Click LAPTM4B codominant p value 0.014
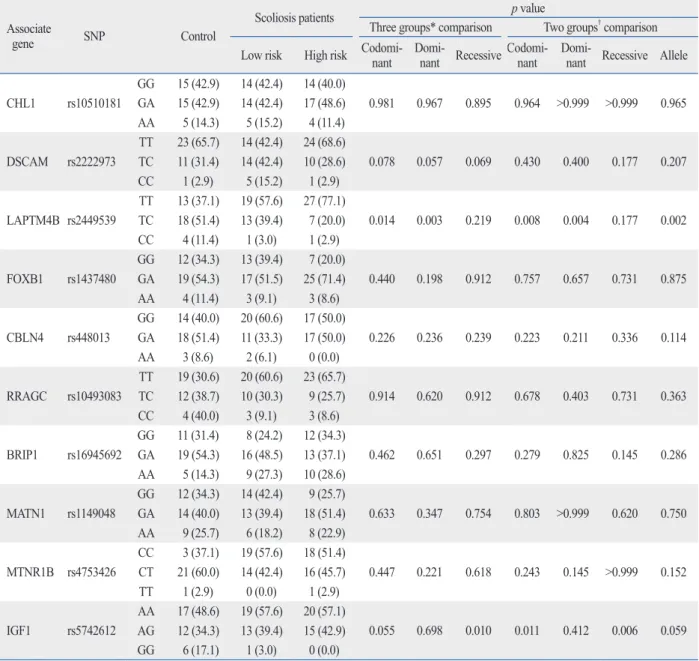Screen dimensions: 699x661 (x=382, y=220)
